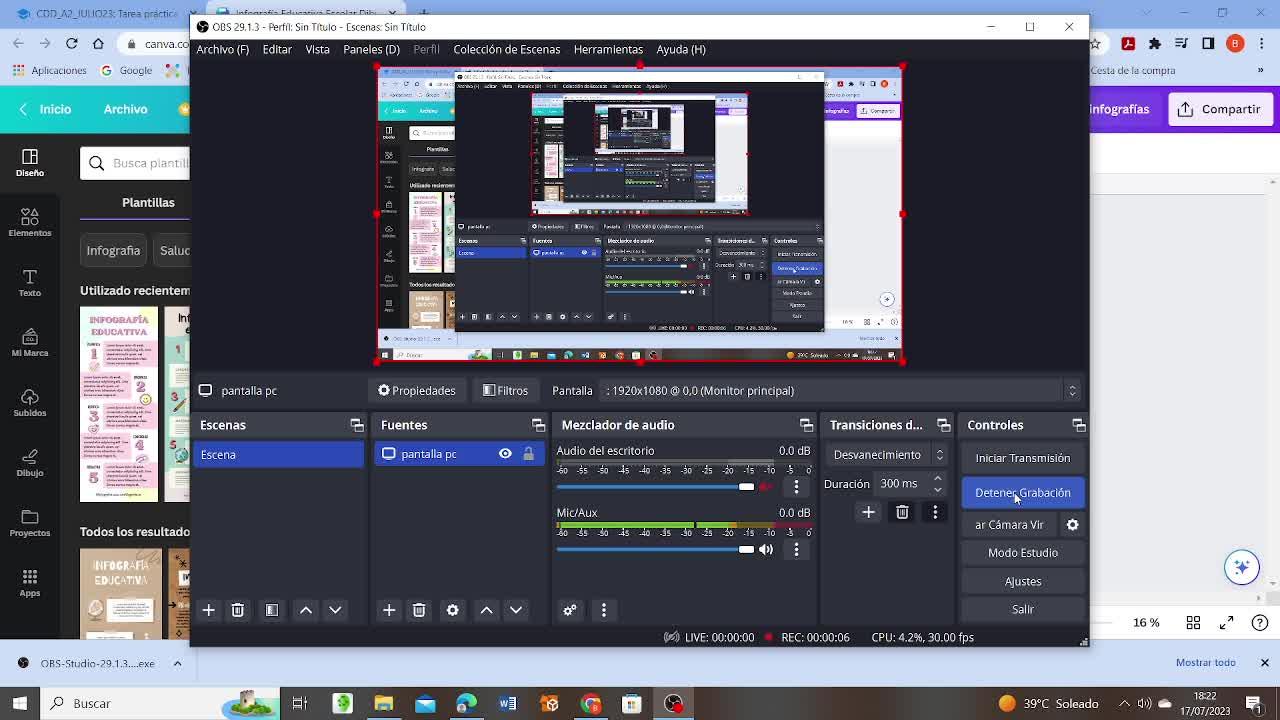Open the Editar menu
The height and width of the screenshot is (720, 1280).
coord(277,49)
